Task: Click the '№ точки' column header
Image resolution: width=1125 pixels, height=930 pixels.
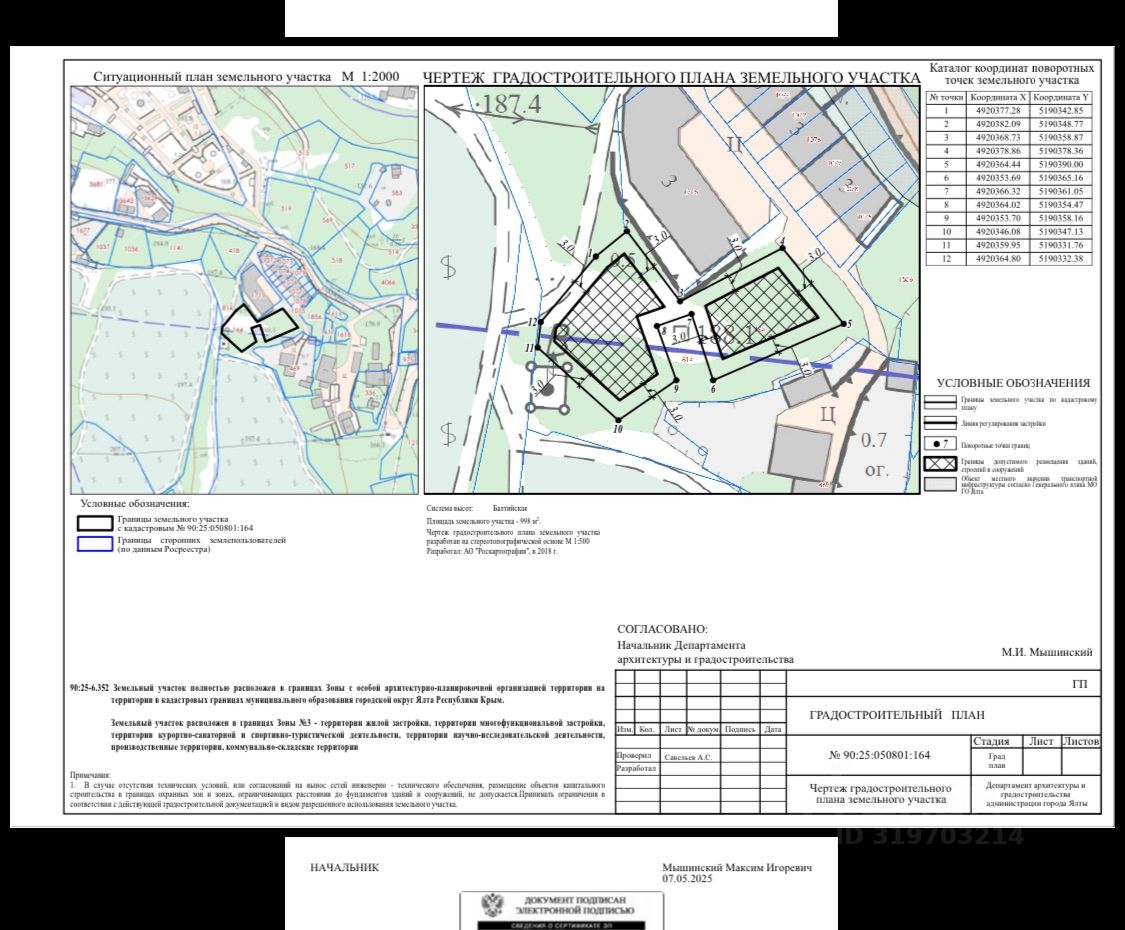Action: [x=946, y=98]
